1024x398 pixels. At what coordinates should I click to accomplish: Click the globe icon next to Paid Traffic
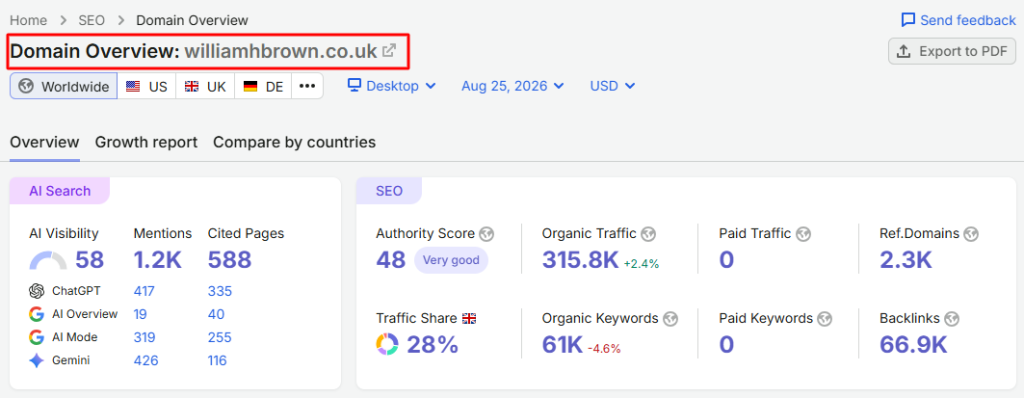803,233
